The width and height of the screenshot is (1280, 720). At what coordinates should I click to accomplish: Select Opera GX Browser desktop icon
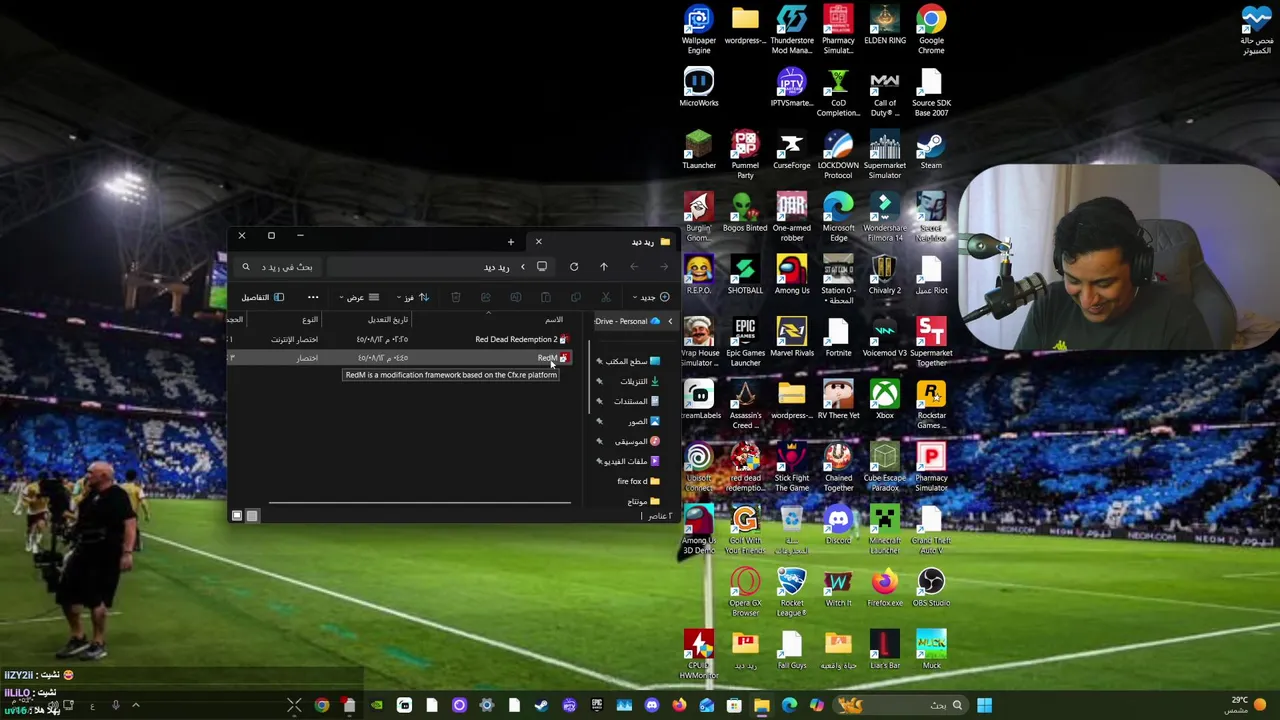pos(745,592)
